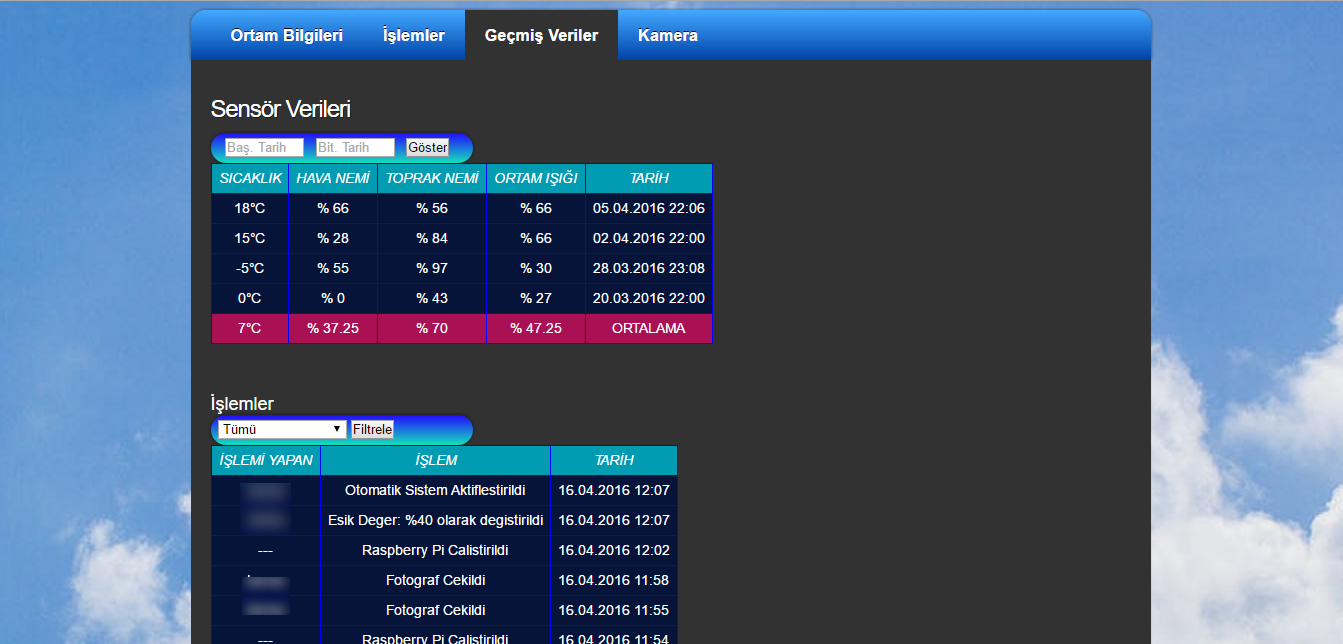Click the ORTAM IŞIĞI column header
The height and width of the screenshot is (644, 1343).
click(536, 179)
